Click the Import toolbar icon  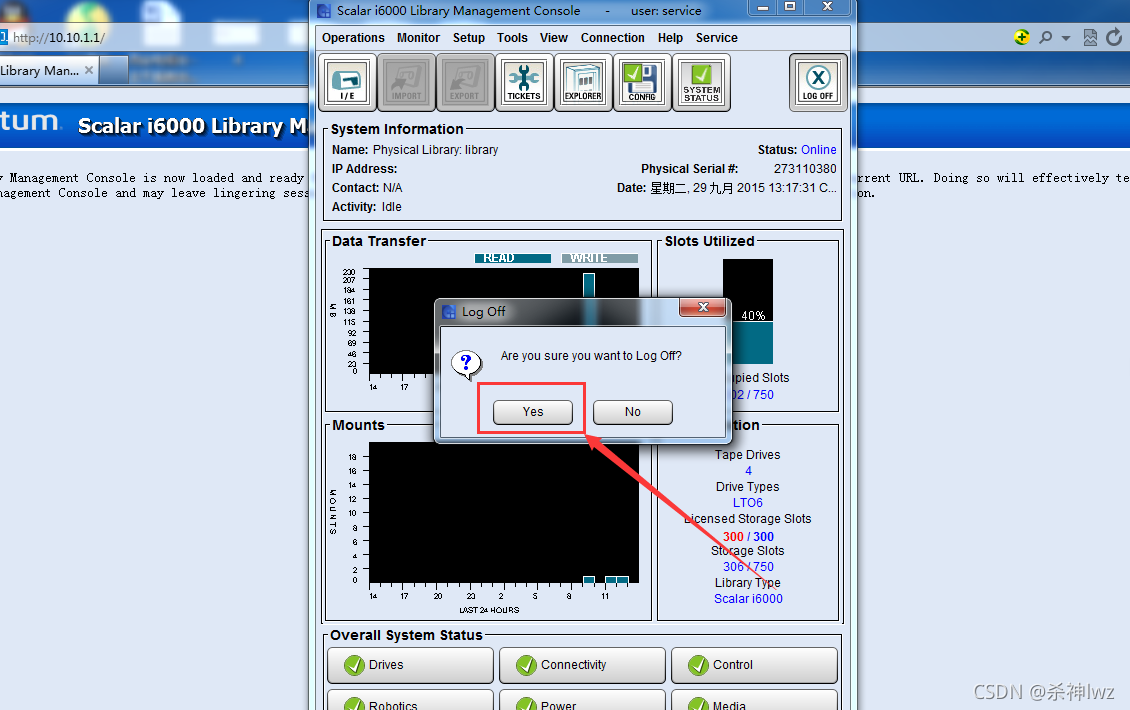(406, 83)
